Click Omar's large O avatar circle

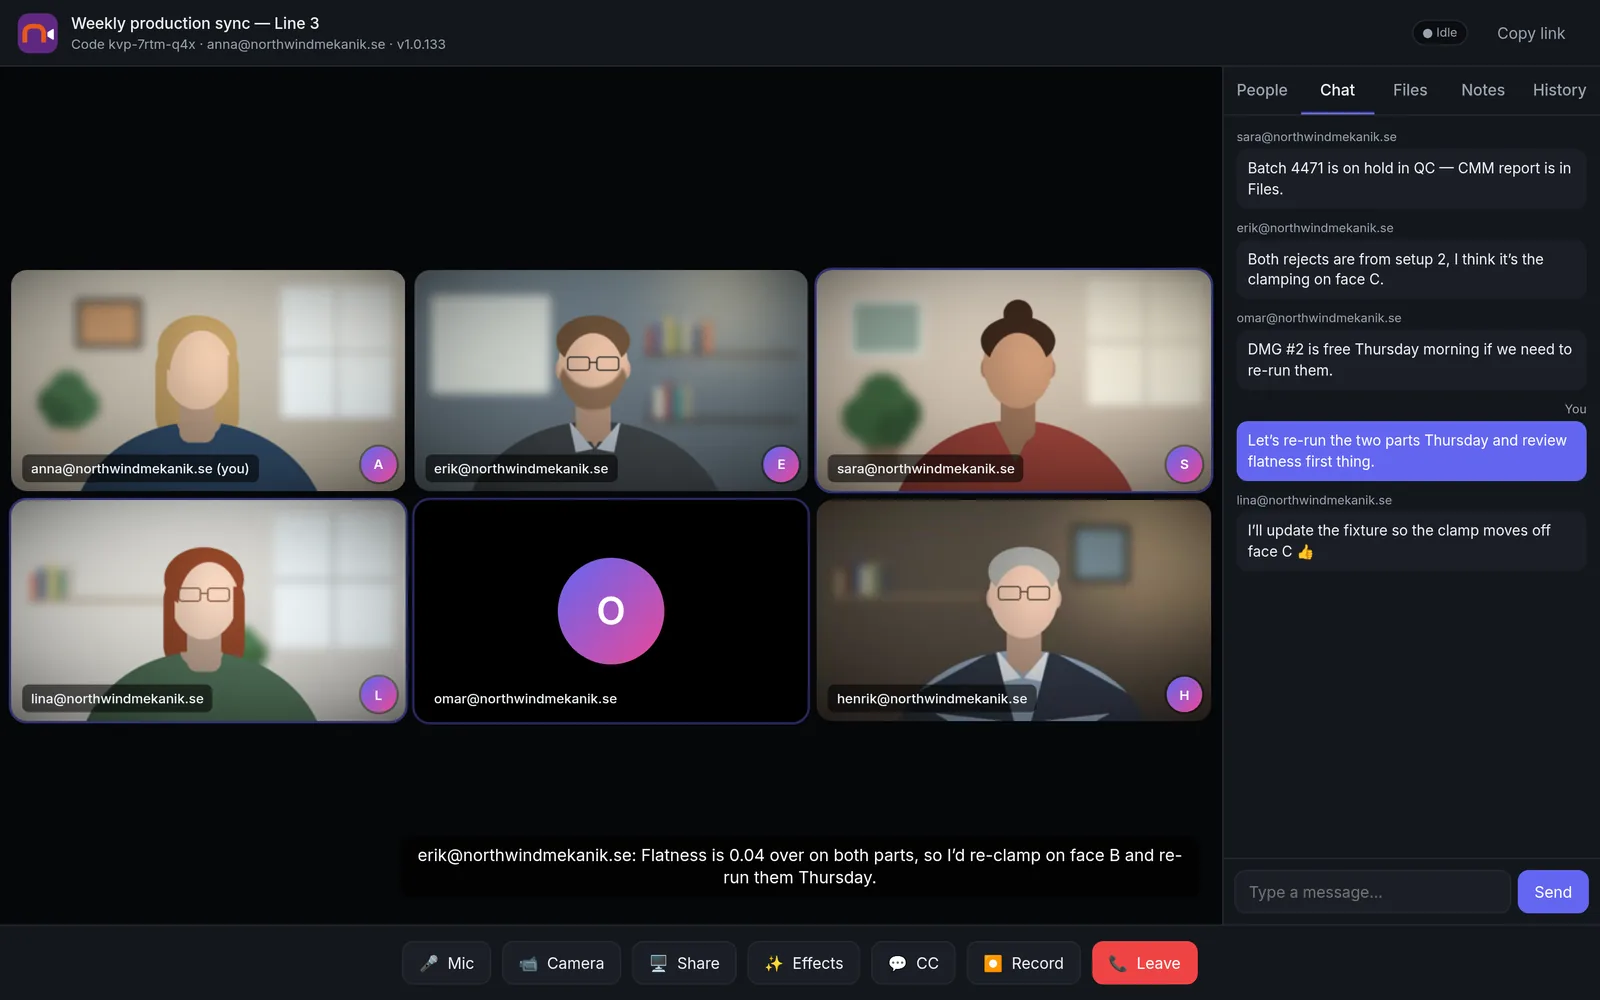click(611, 611)
